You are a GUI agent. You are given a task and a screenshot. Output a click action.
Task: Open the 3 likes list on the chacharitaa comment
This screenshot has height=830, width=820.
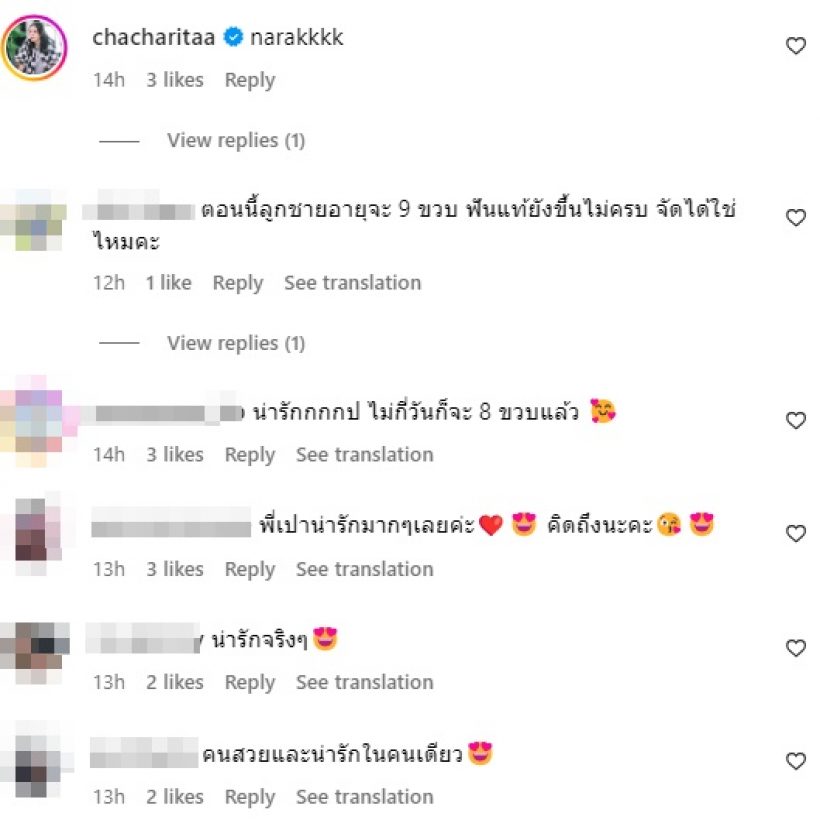pos(175,80)
